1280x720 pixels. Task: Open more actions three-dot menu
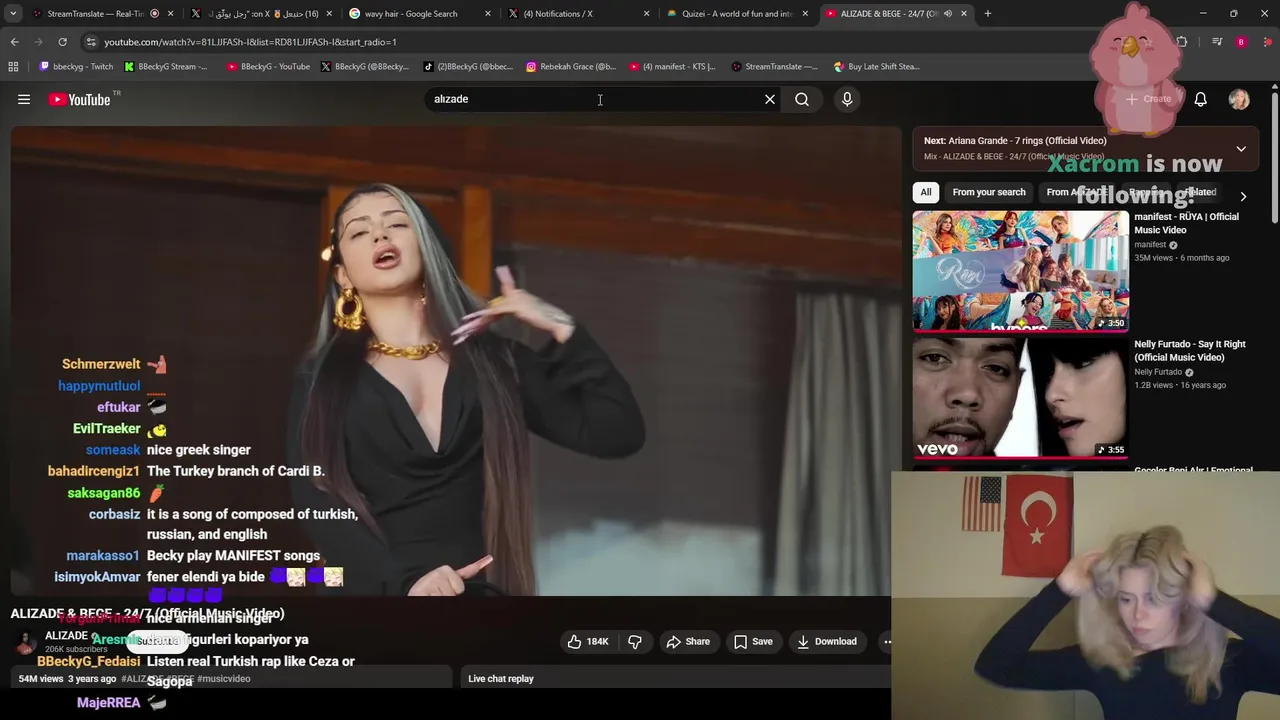coord(886,641)
